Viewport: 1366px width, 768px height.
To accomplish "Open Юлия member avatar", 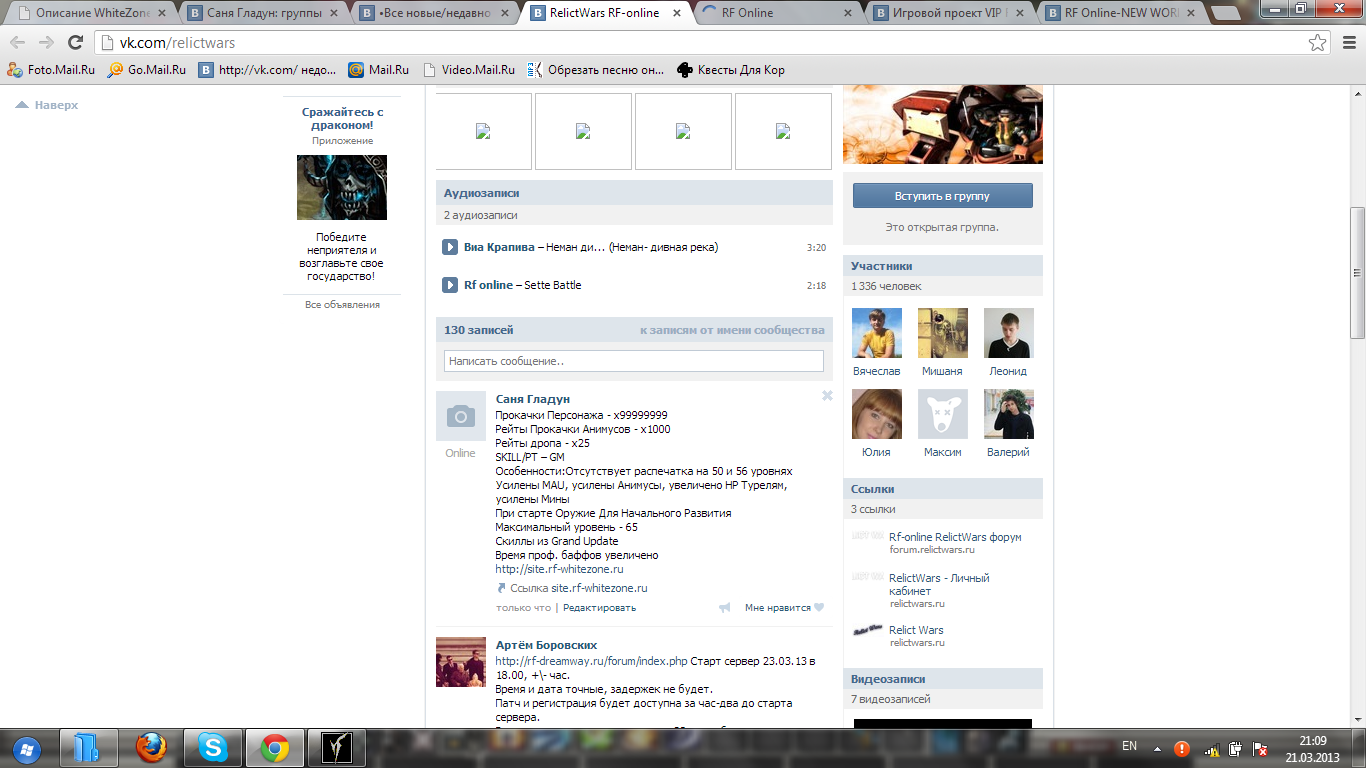I will (877, 414).
